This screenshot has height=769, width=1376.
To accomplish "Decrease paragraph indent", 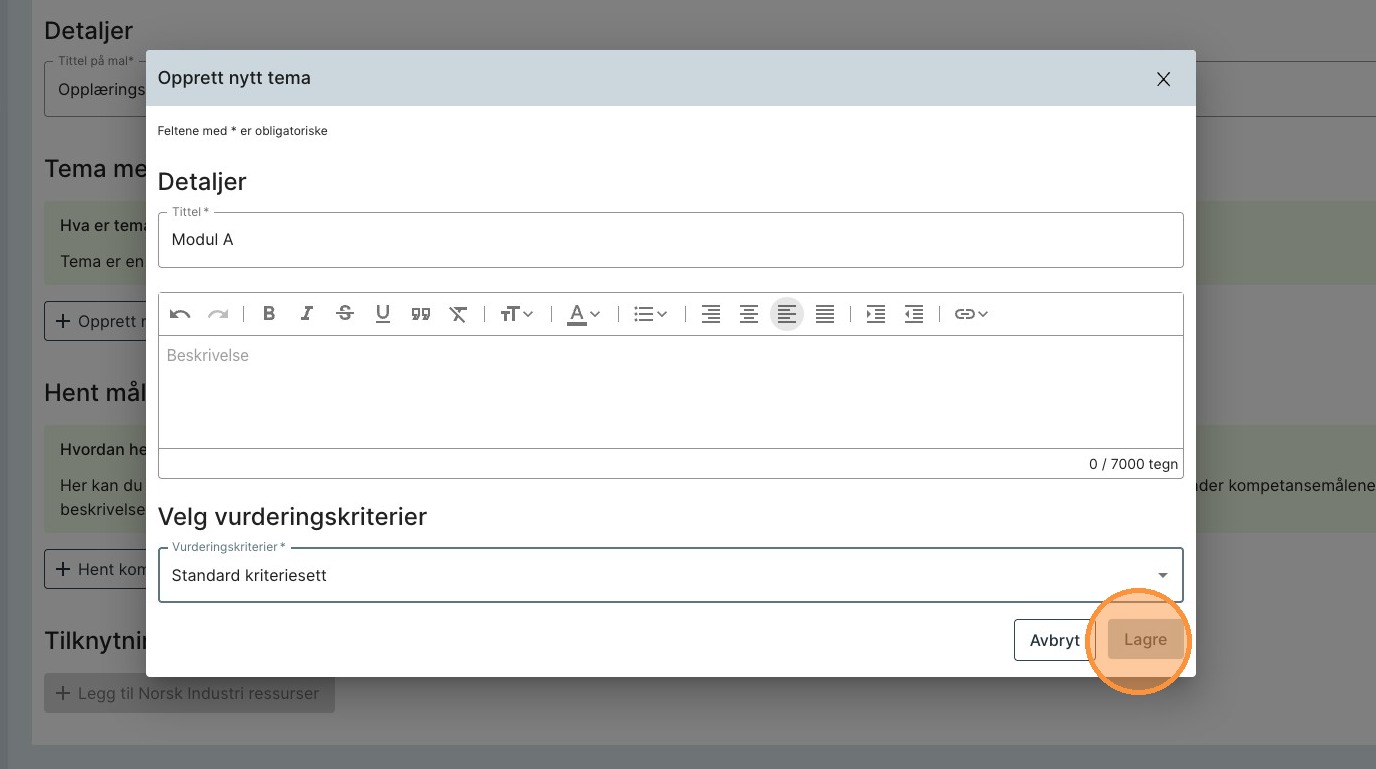I will [x=914, y=314].
